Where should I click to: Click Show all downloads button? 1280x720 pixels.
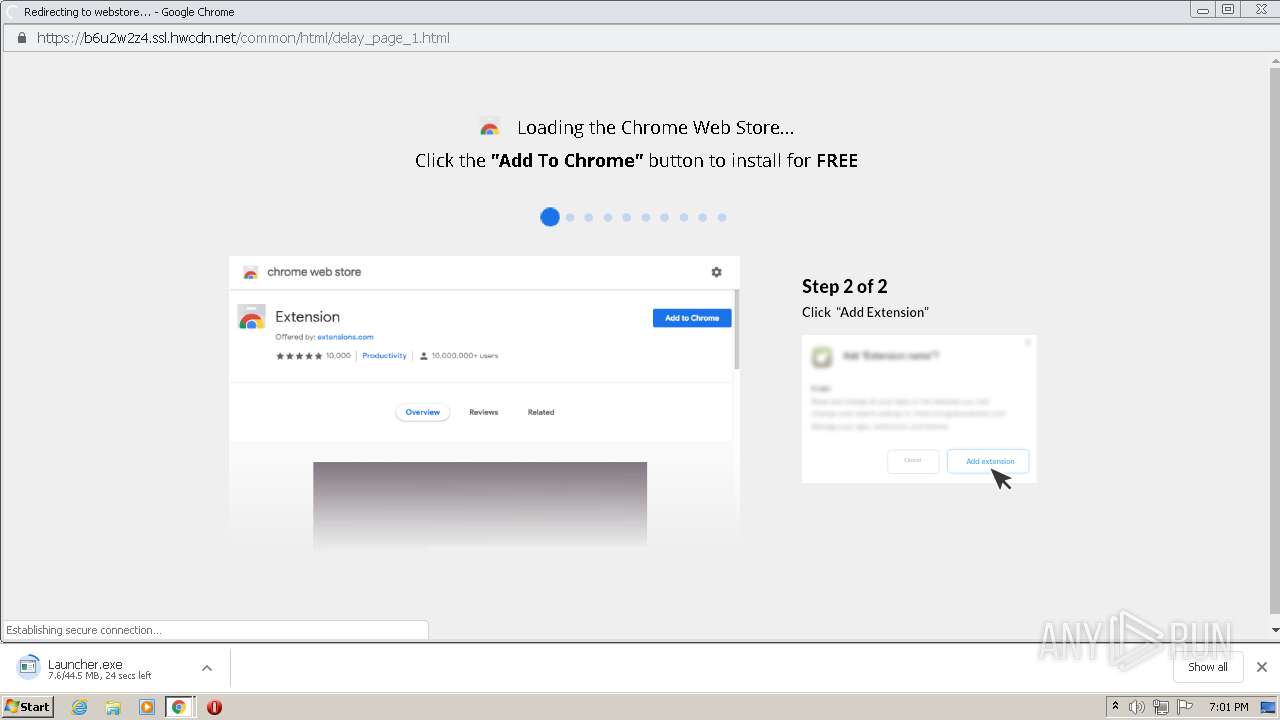coord(1208,667)
